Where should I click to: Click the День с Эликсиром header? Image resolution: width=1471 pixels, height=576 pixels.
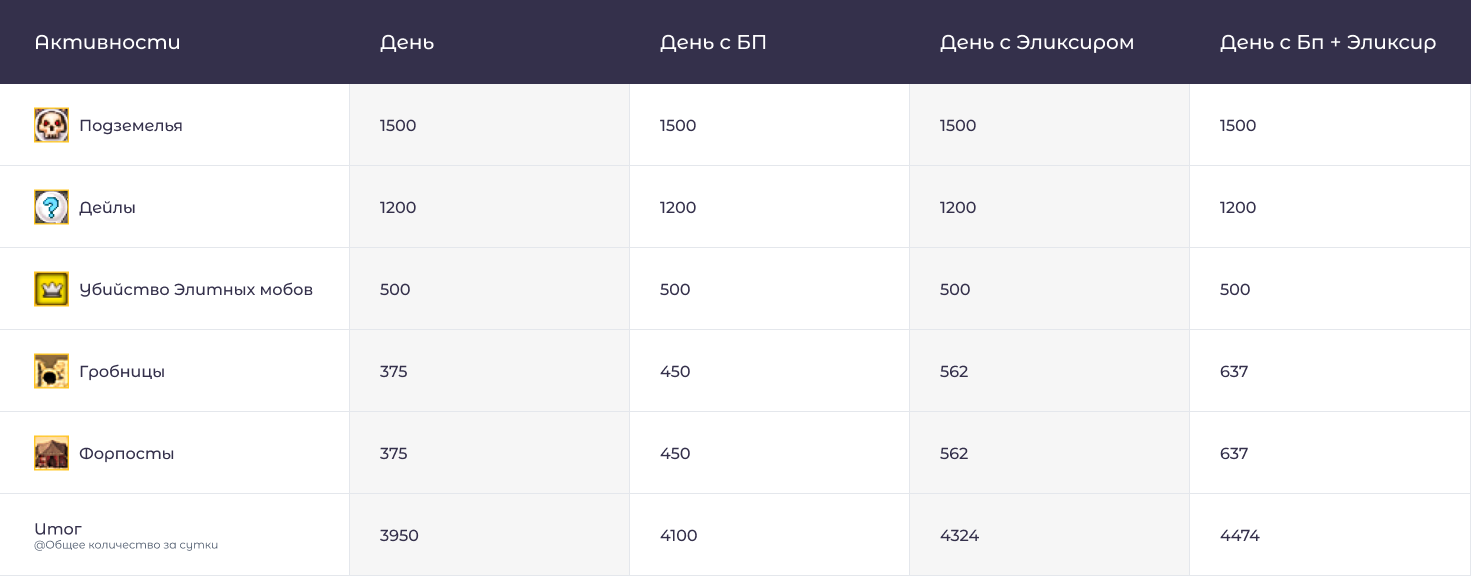pos(1037,43)
